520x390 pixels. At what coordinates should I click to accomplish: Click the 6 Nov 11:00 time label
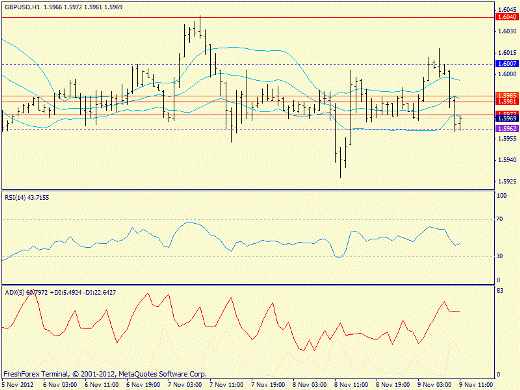[102, 385]
